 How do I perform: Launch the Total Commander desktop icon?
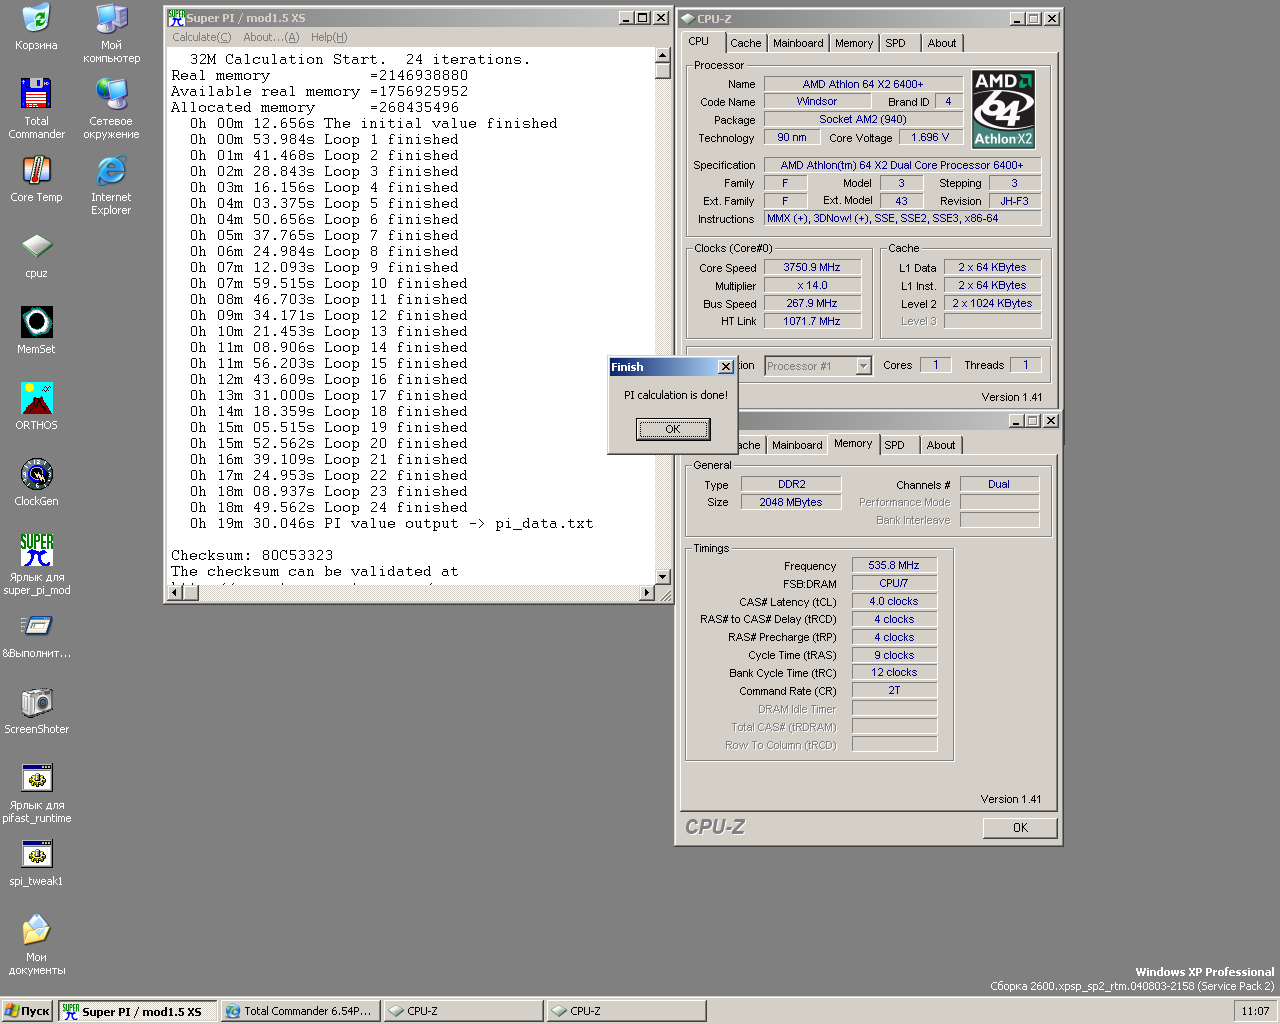click(36, 108)
